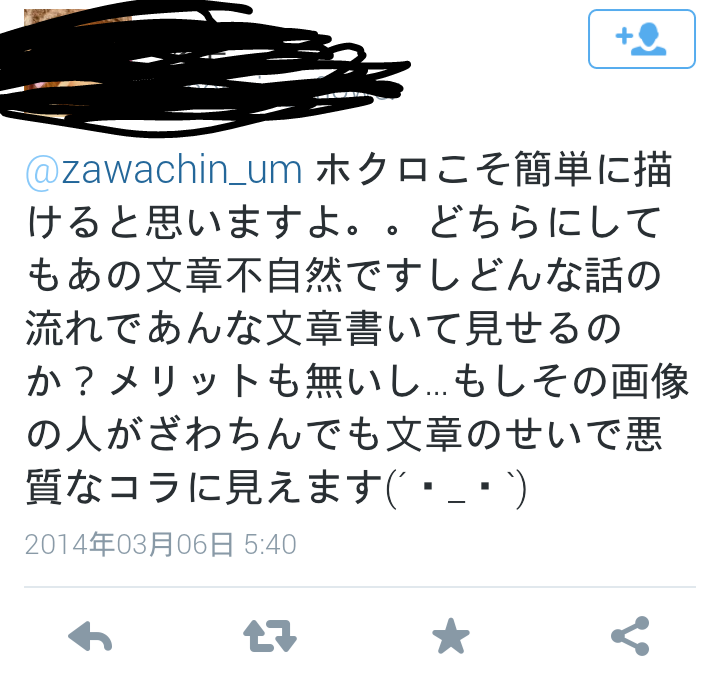
Task: Click the 2014年03月06日 date stamp
Action: [129, 545]
